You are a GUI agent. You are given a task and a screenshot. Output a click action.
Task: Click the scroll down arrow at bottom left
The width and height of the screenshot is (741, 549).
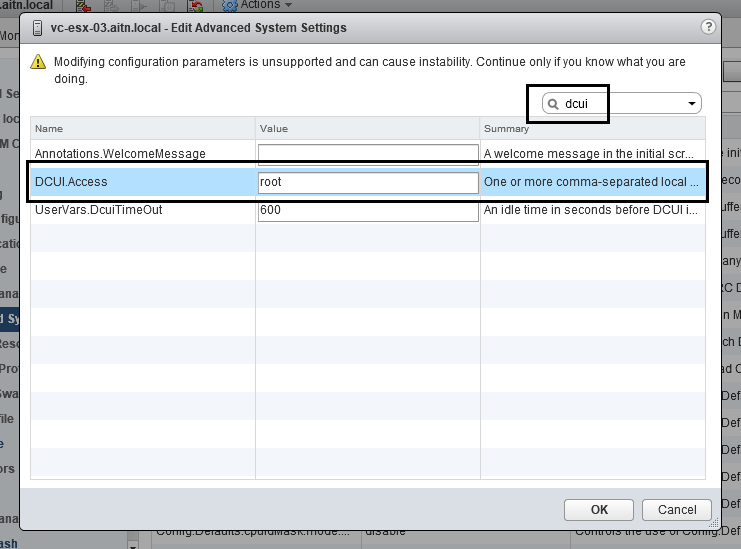coord(133,544)
